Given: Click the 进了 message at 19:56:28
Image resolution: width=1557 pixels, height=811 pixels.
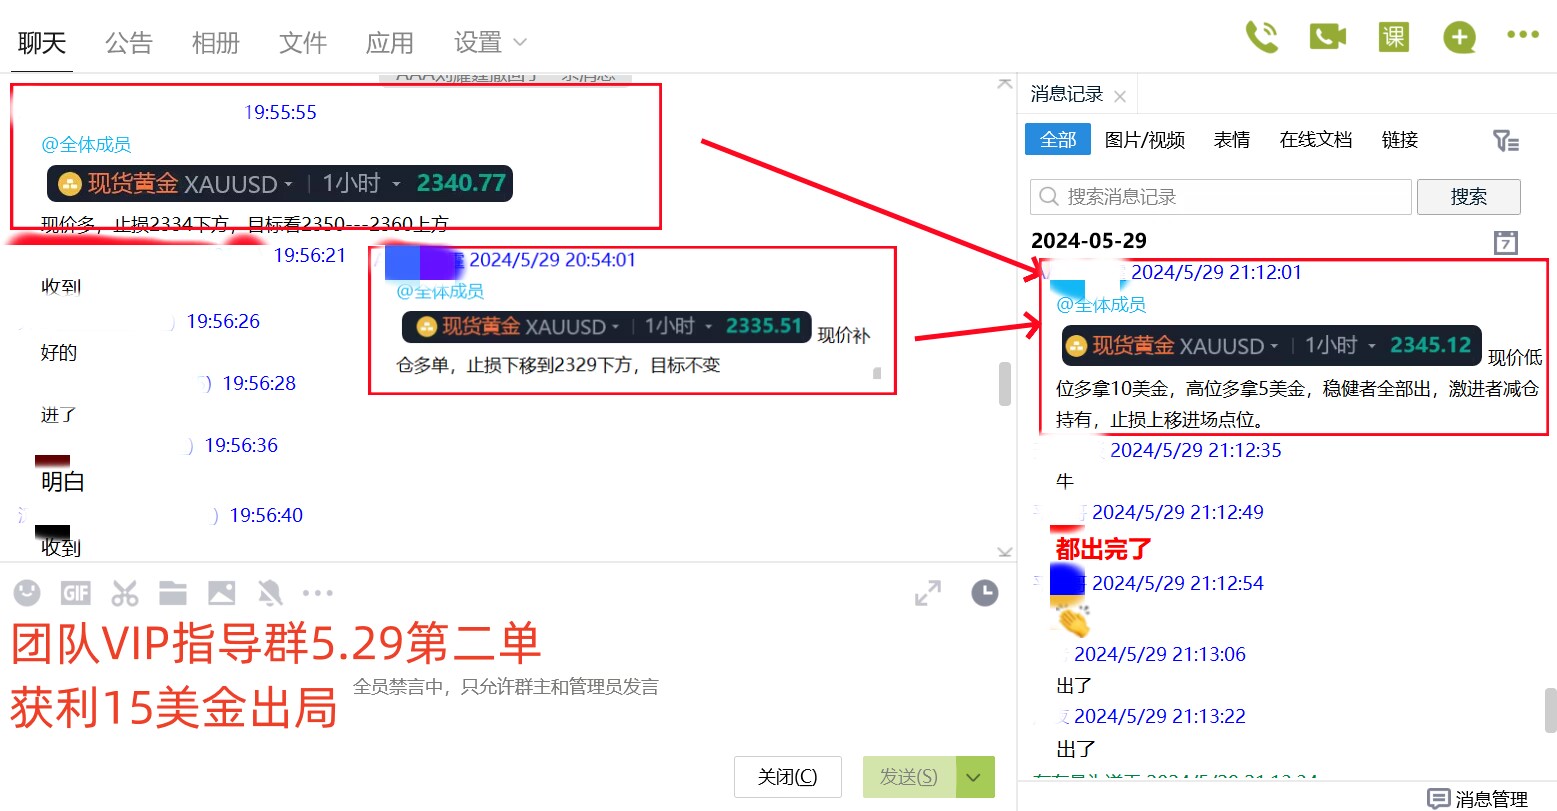Looking at the screenshot, I should [59, 414].
